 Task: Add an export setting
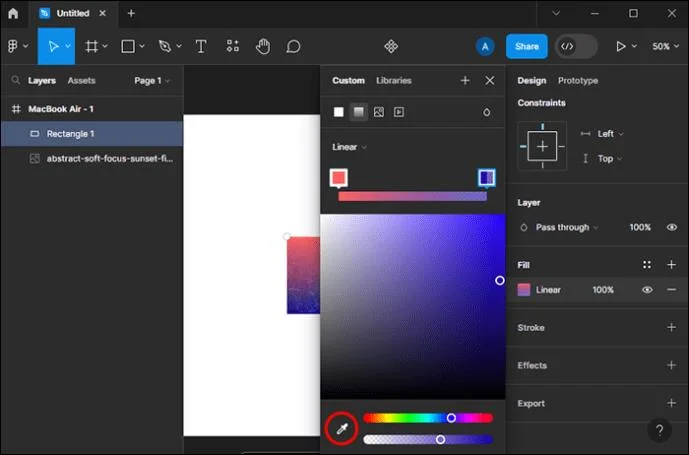click(x=671, y=403)
